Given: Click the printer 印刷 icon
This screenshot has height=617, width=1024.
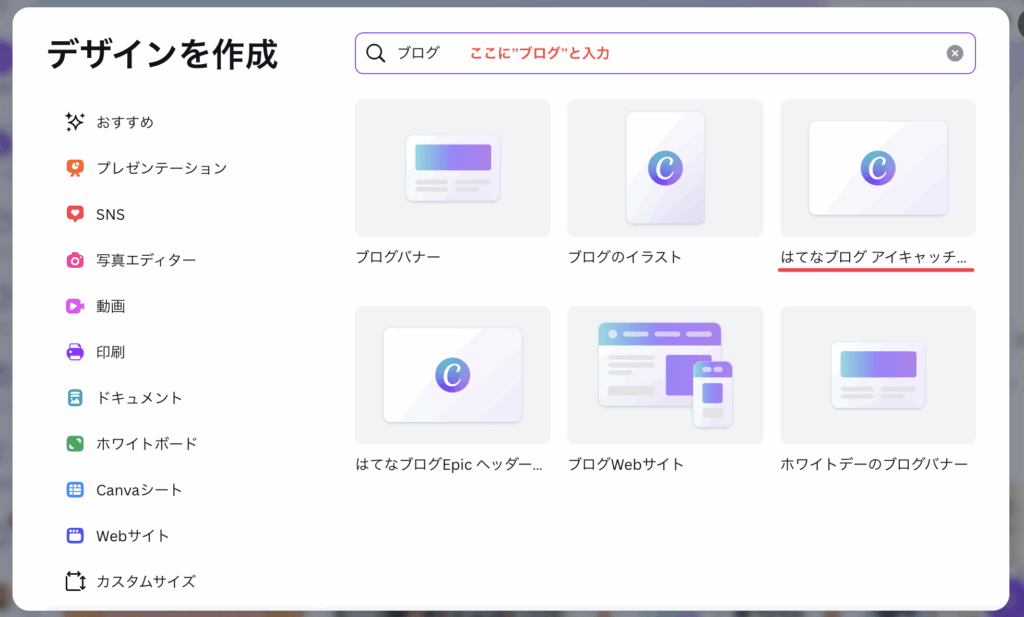Looking at the screenshot, I should [75, 352].
